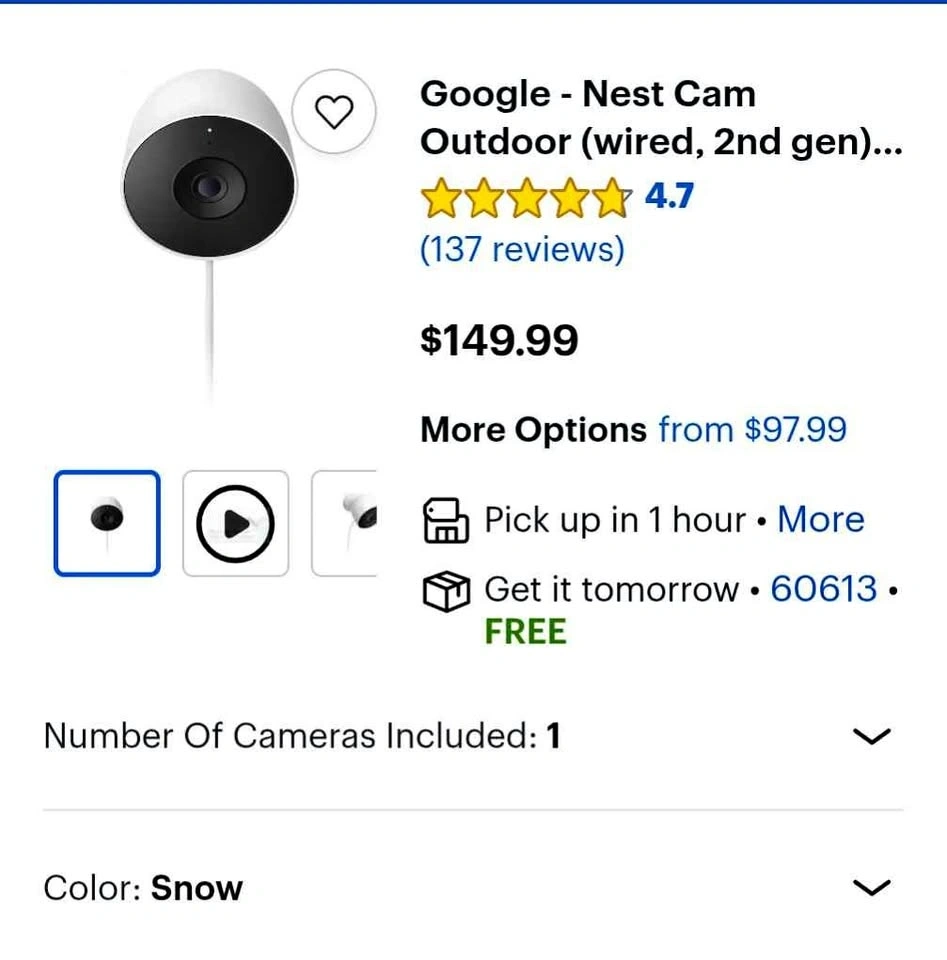Viewport: 947px width, 960px height.
Task: Expand Number Of Cameras Included chevron
Action: [871, 737]
